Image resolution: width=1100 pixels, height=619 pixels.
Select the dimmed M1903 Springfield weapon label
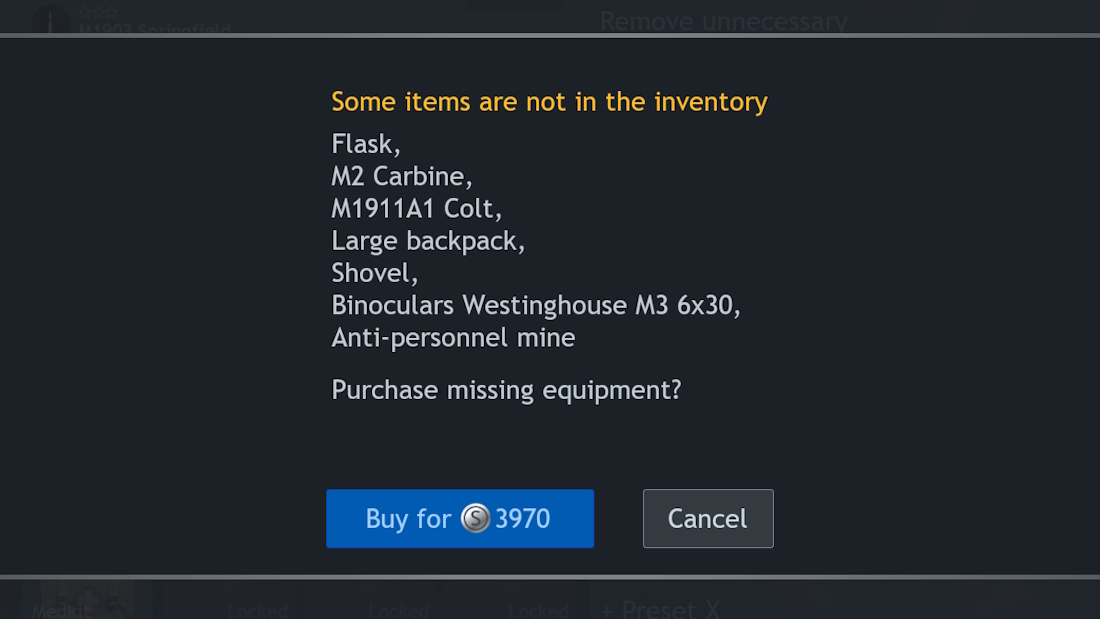tap(154, 29)
